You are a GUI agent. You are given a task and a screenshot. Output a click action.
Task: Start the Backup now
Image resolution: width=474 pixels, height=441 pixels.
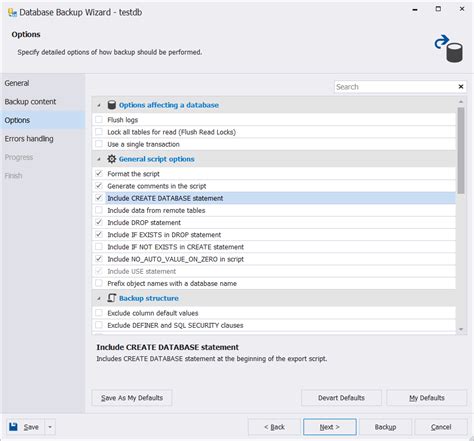point(385,427)
